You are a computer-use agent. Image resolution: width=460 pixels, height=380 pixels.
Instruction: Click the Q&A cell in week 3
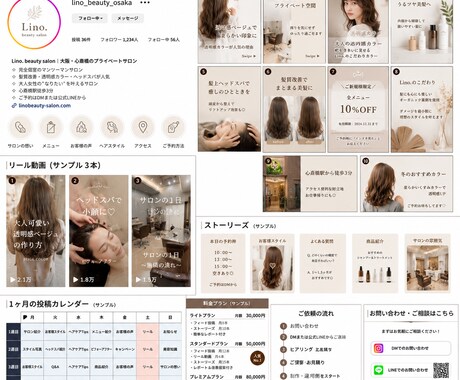click(x=55, y=367)
